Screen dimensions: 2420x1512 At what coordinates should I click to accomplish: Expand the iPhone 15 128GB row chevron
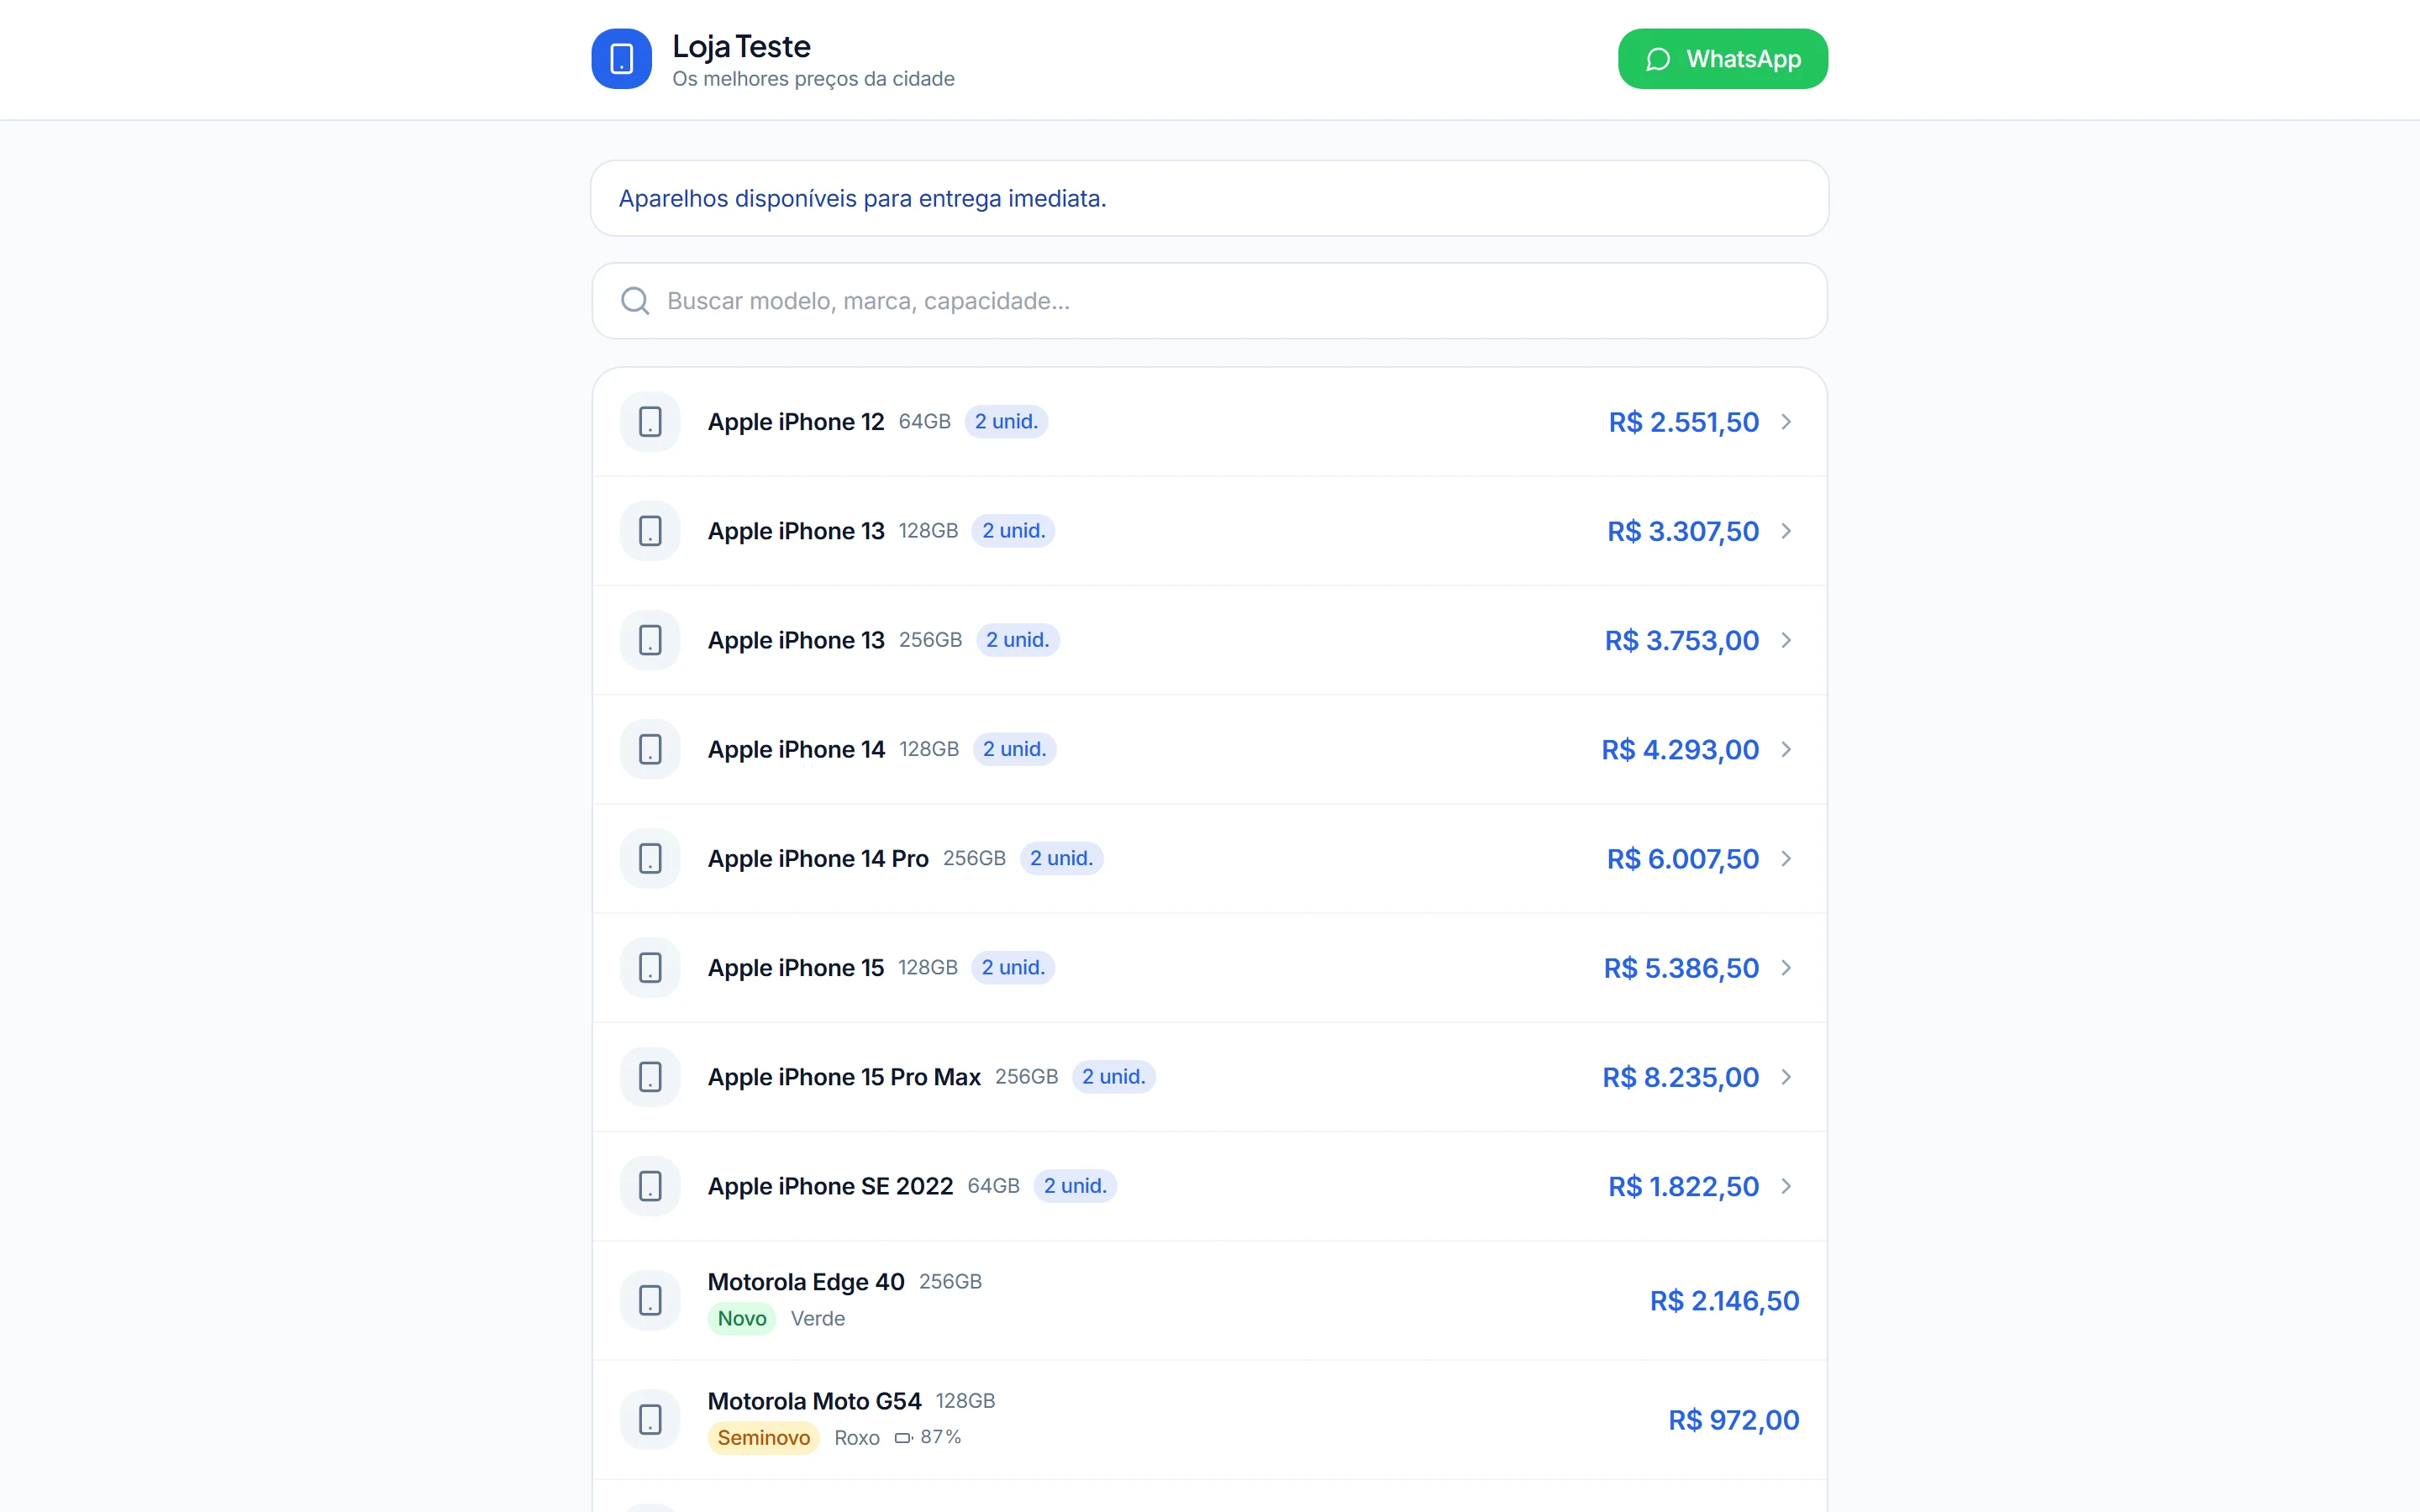1786,968
